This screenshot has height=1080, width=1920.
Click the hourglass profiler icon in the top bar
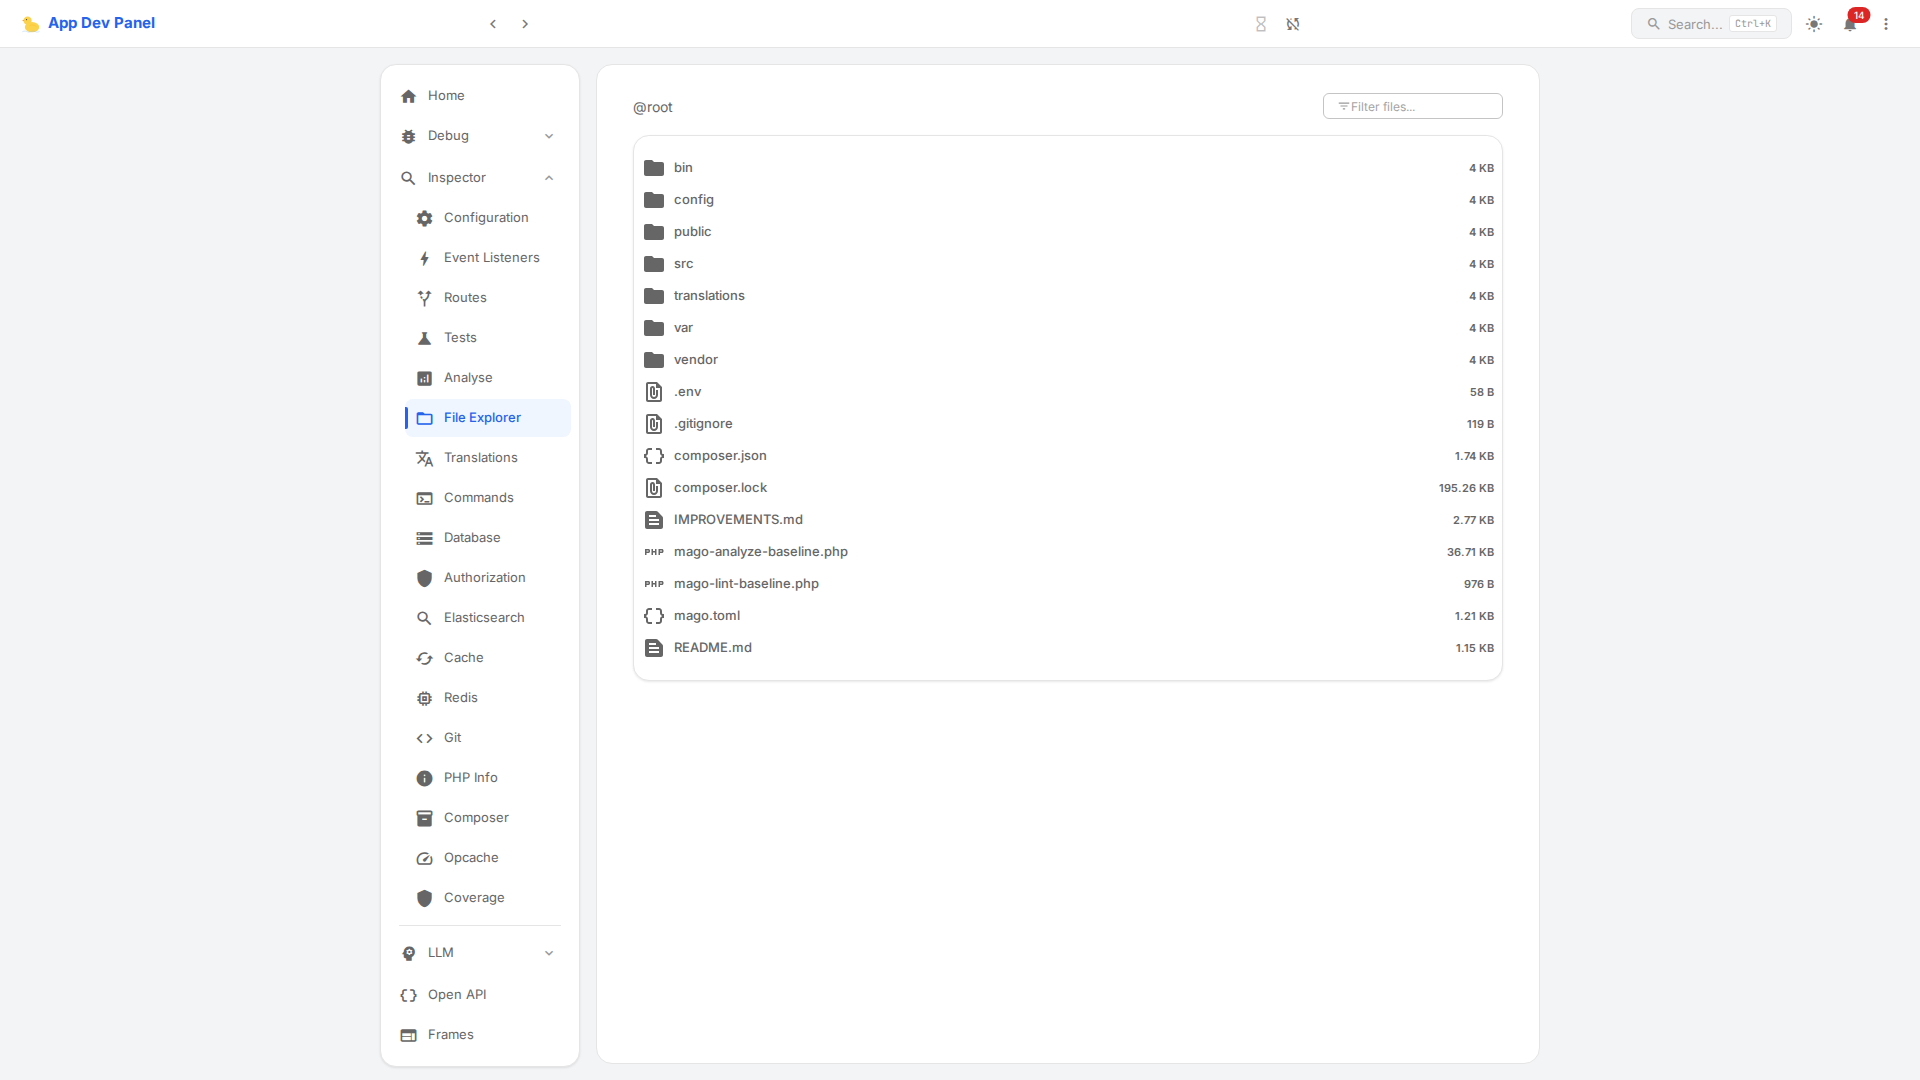point(1261,24)
